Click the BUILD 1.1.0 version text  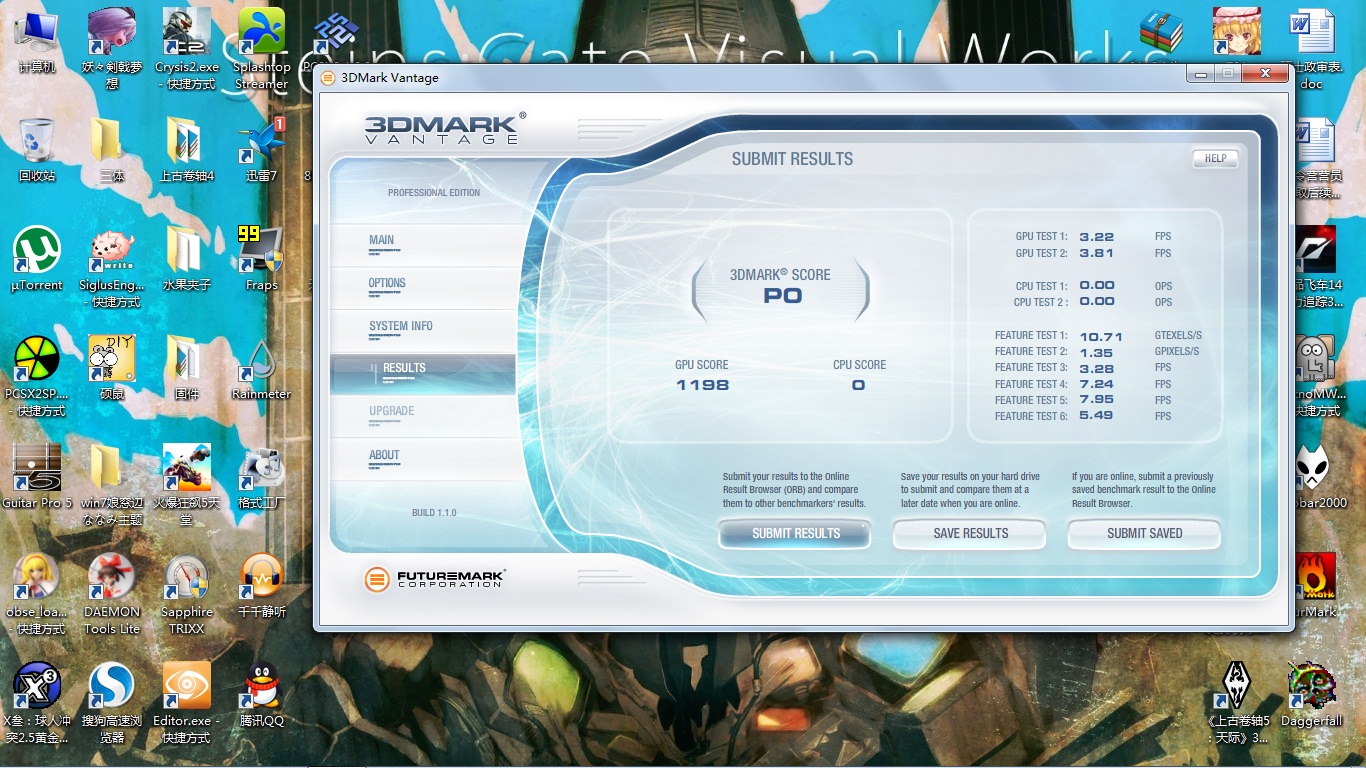(x=434, y=513)
